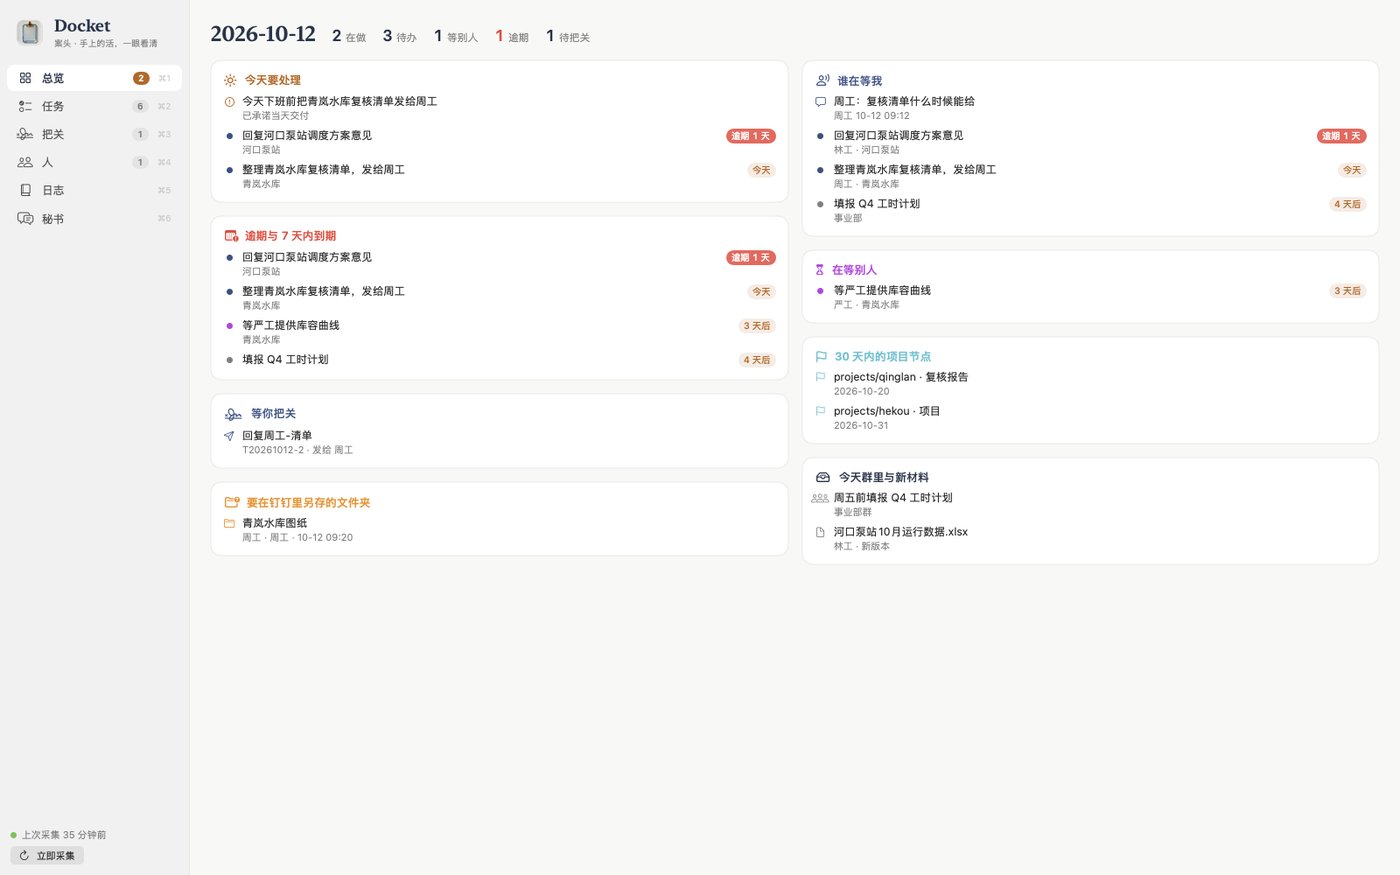Click the sun icon beside 今天要处理
1400x875 pixels.
click(x=231, y=80)
